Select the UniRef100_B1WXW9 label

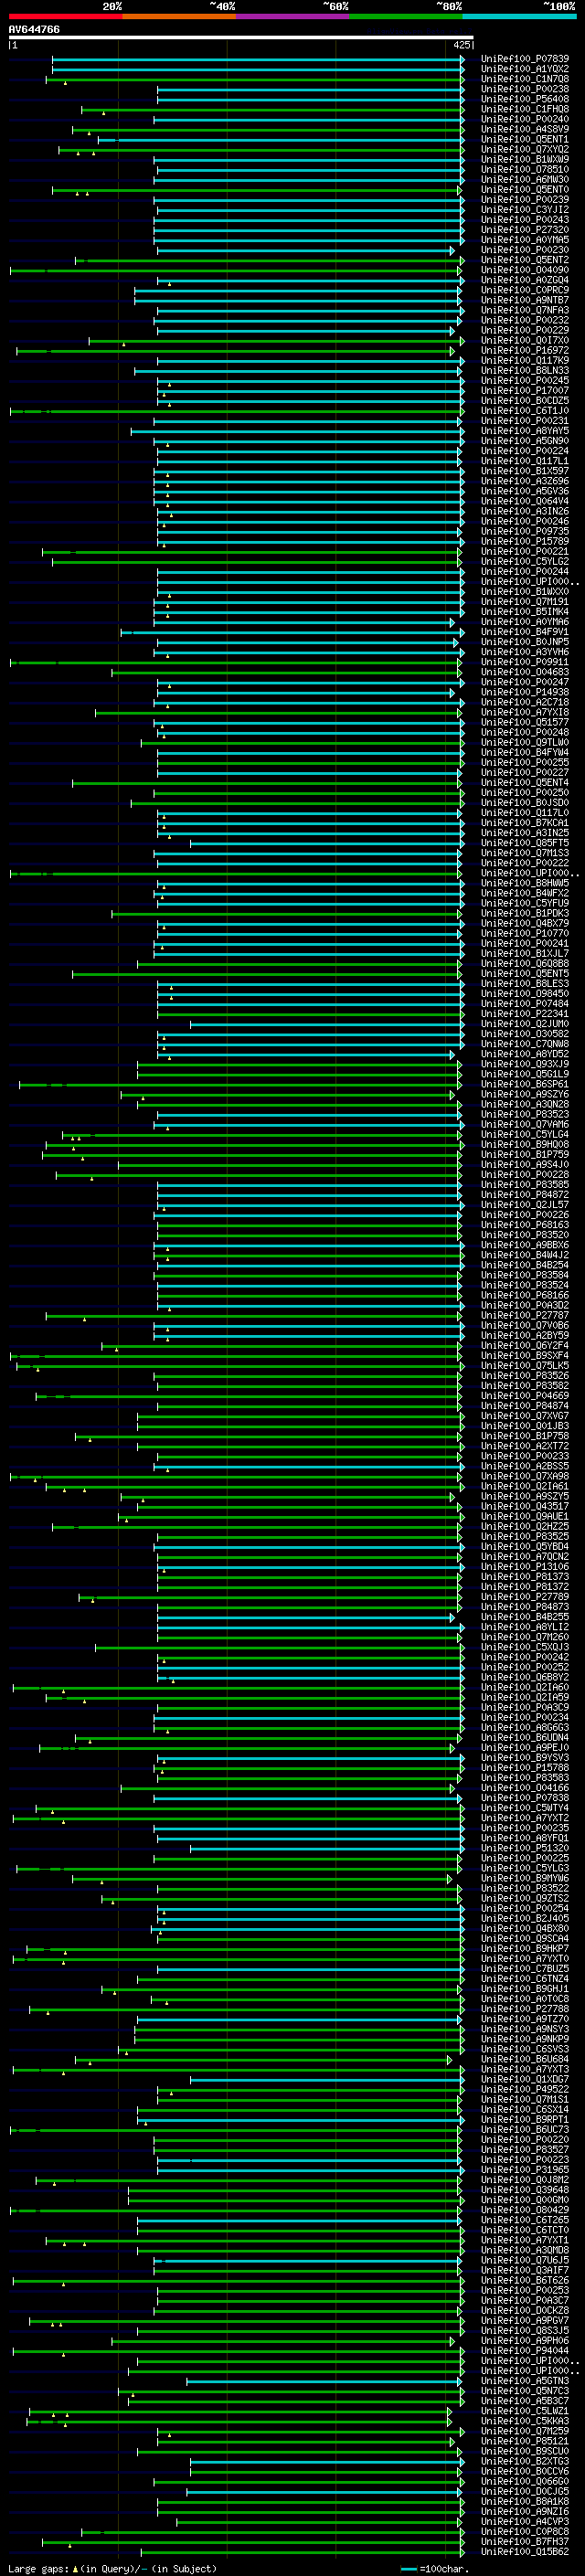[x=525, y=160]
